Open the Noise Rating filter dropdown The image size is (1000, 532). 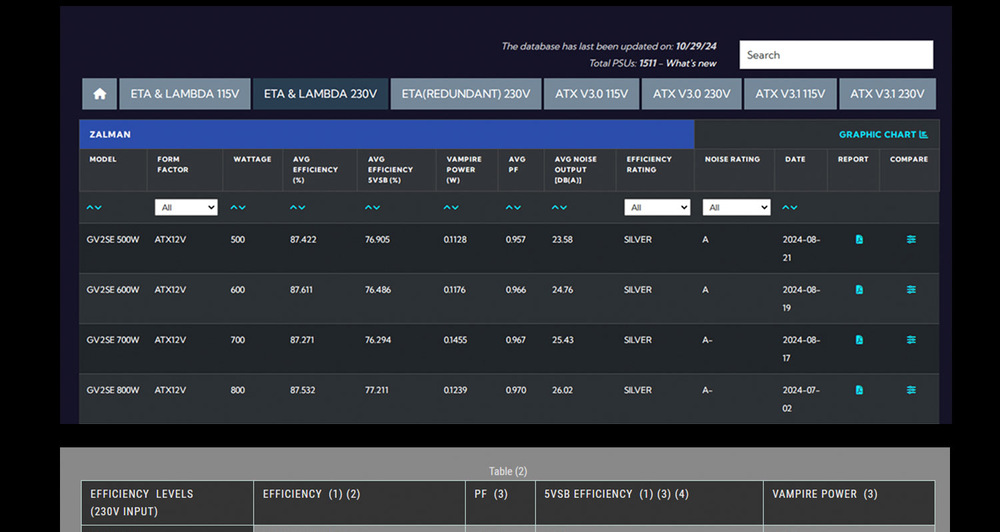click(x=737, y=207)
